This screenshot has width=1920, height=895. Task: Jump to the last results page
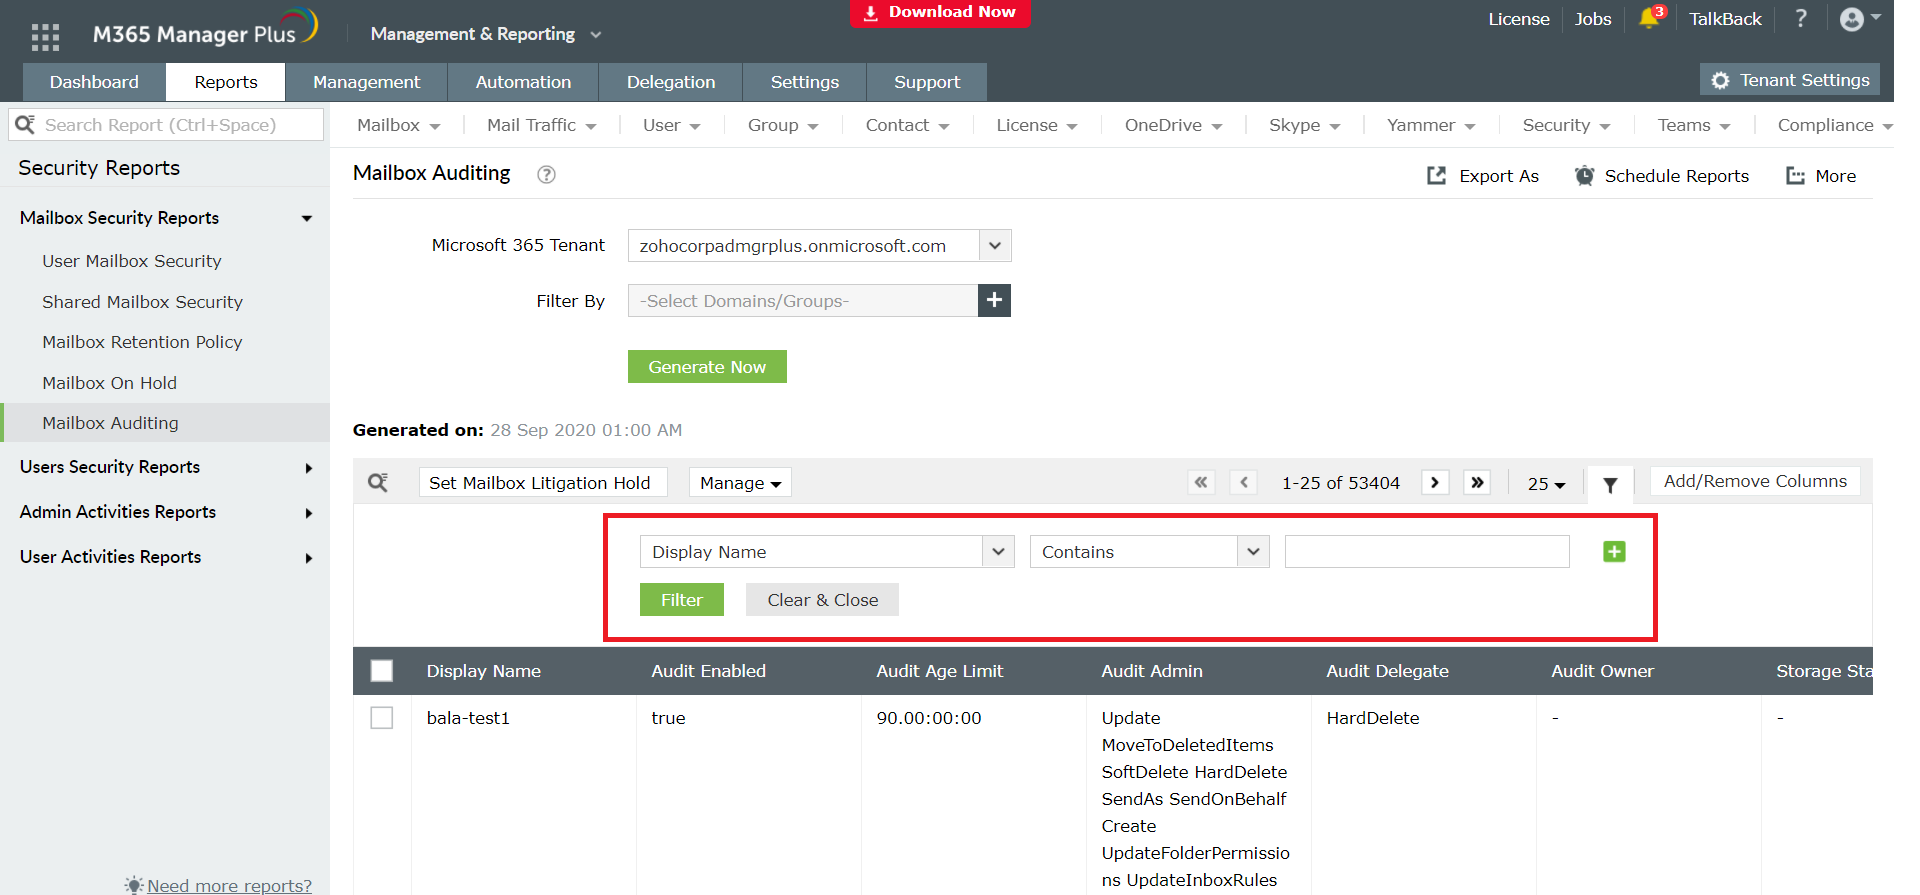(x=1477, y=483)
